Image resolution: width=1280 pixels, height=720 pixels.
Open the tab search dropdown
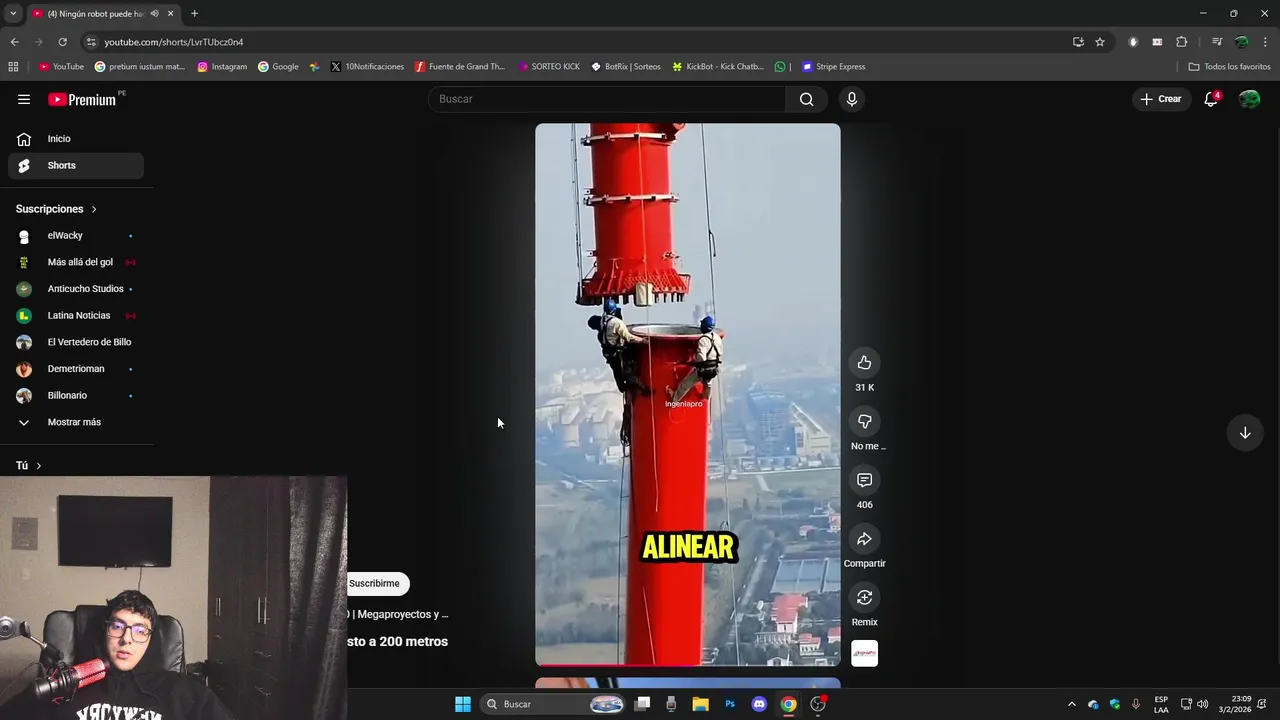click(x=13, y=14)
